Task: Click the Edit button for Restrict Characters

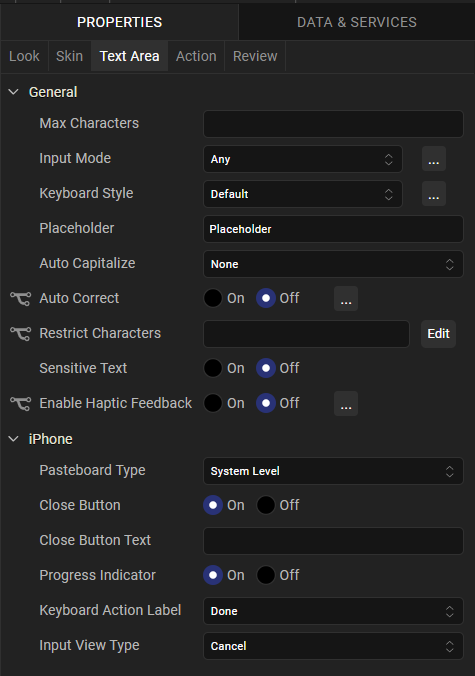Action: click(x=438, y=334)
